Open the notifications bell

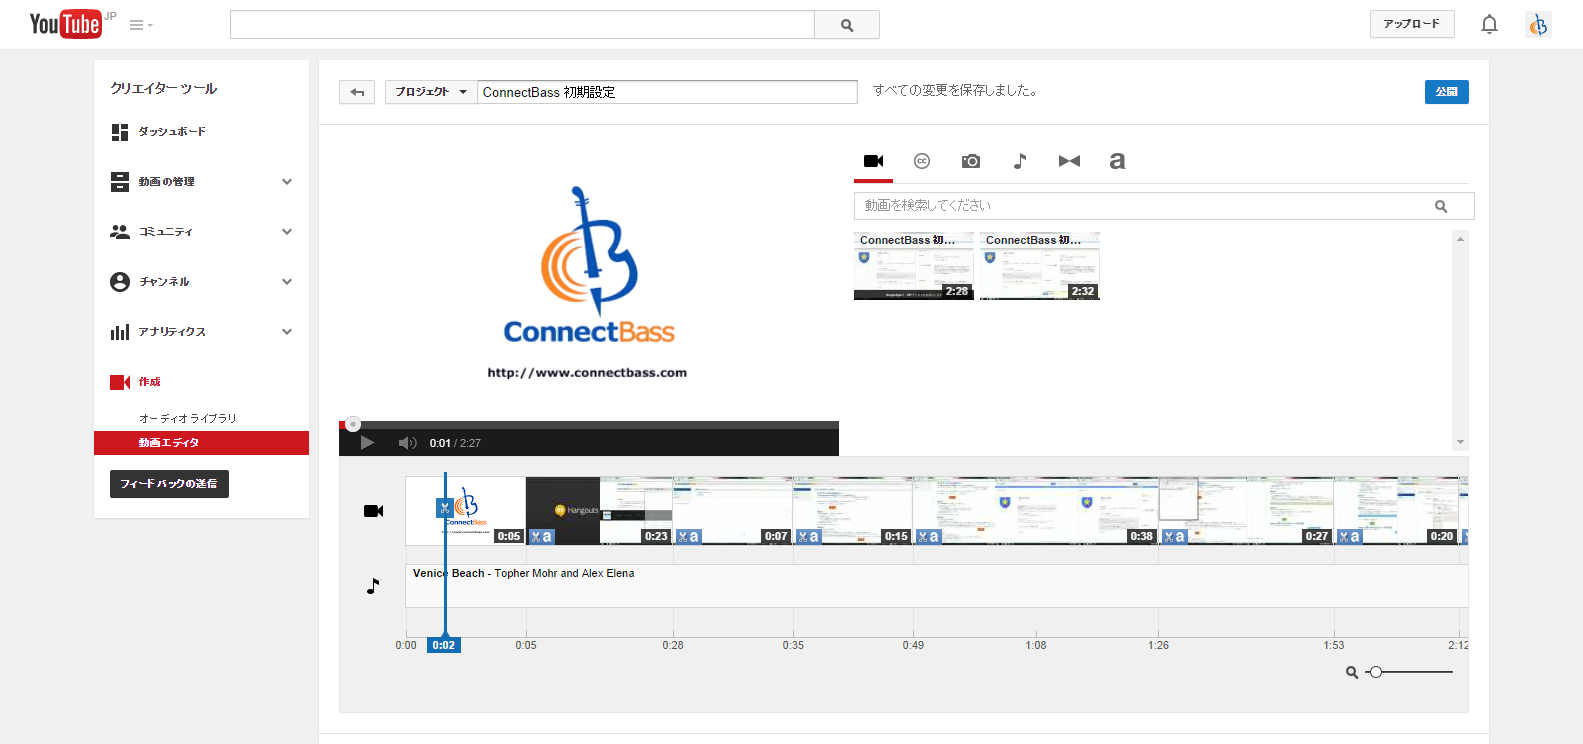(x=1489, y=24)
